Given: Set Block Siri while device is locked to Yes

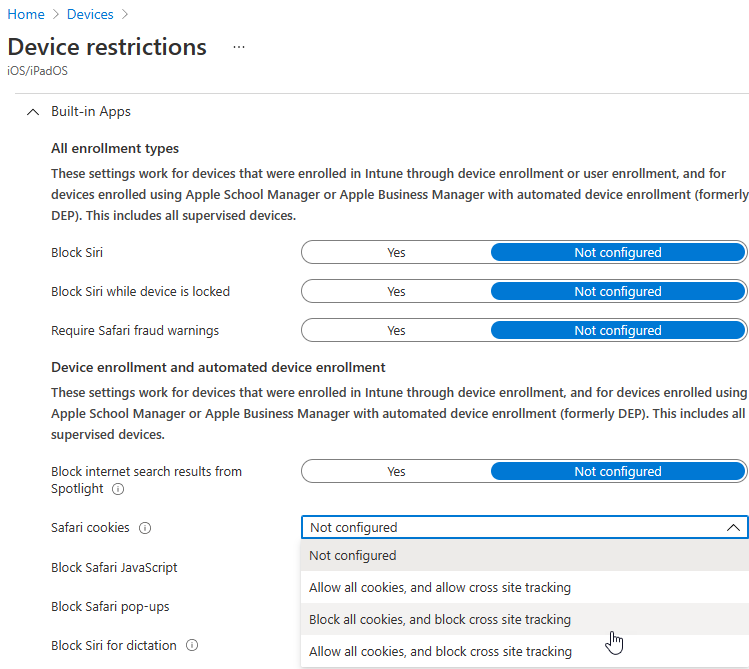Looking at the screenshot, I should coord(396,291).
